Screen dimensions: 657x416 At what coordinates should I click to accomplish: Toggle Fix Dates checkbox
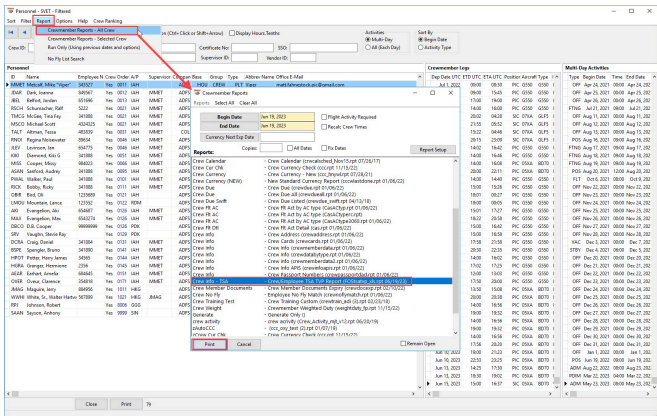pyautogui.click(x=324, y=148)
